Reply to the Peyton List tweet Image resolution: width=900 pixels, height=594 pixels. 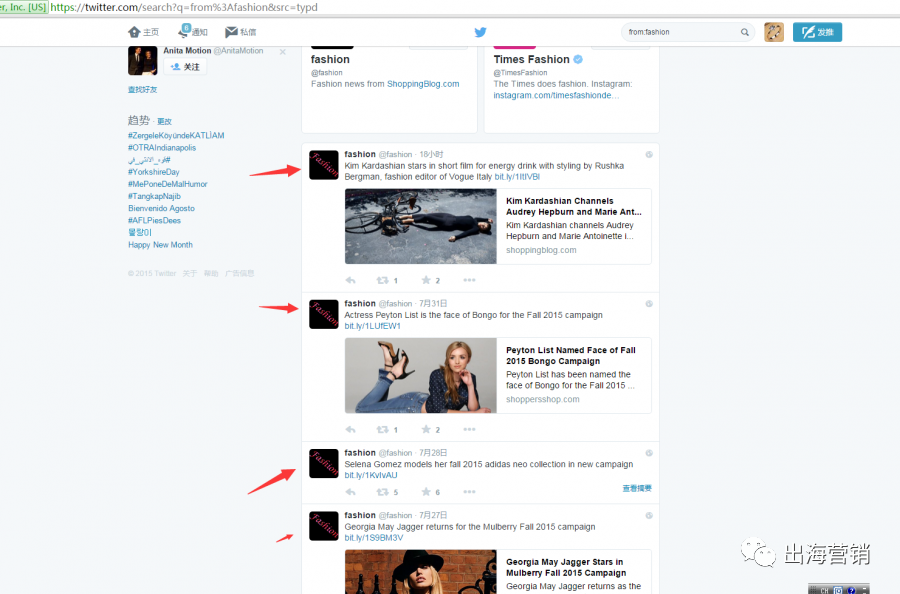tap(351, 429)
